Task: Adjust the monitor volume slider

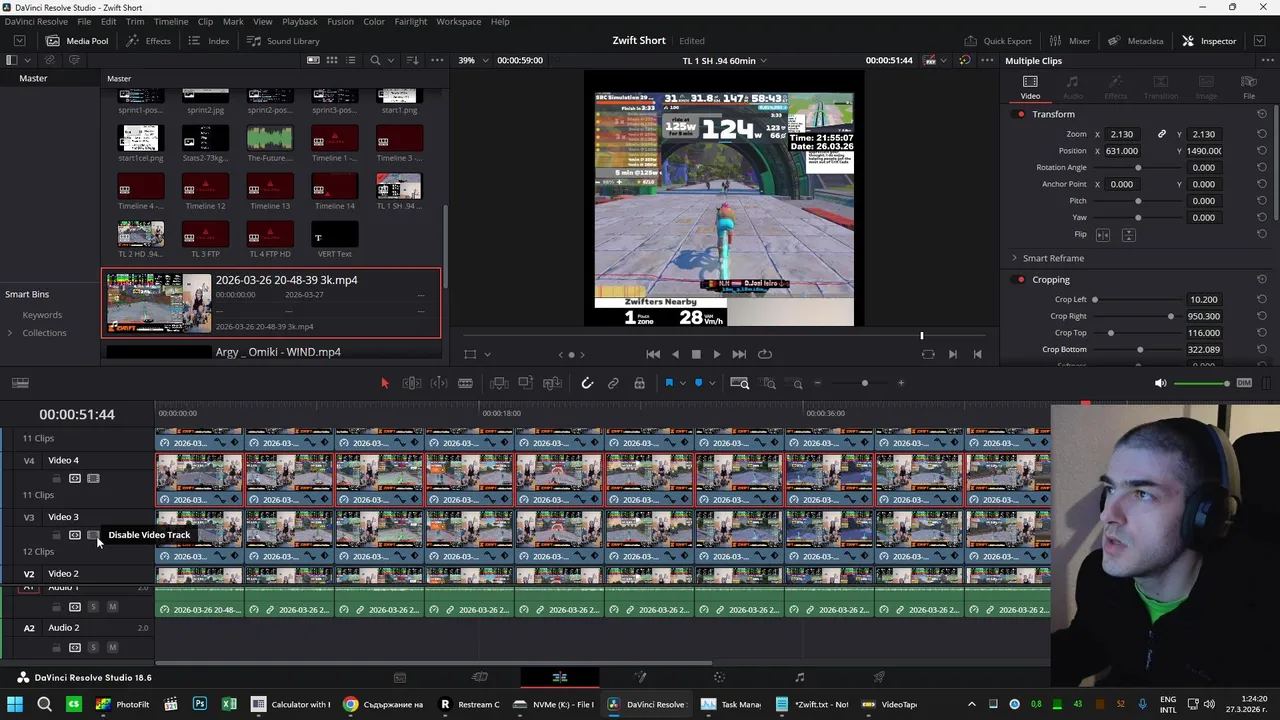Action: point(1201,383)
